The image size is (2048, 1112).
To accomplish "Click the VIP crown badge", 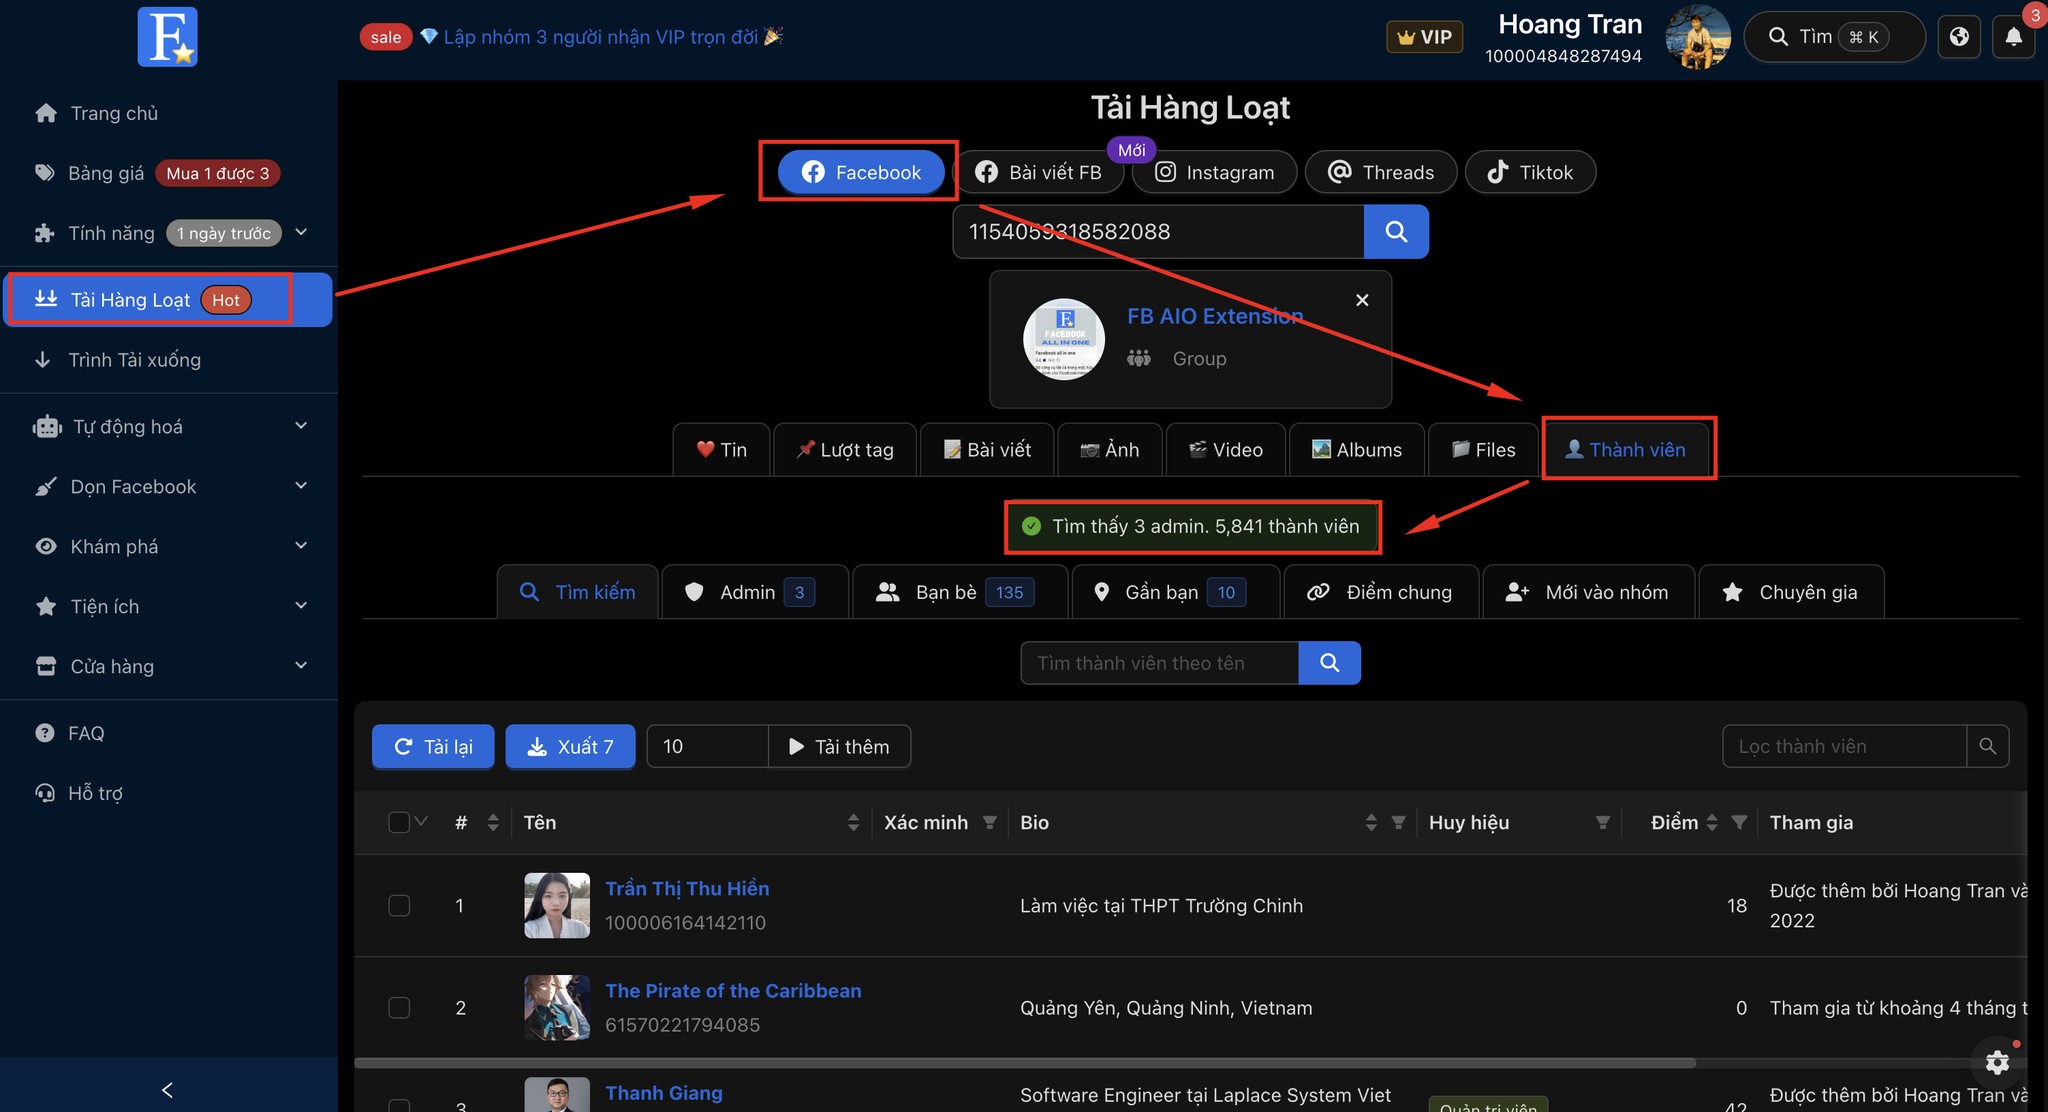I will (x=1425, y=37).
